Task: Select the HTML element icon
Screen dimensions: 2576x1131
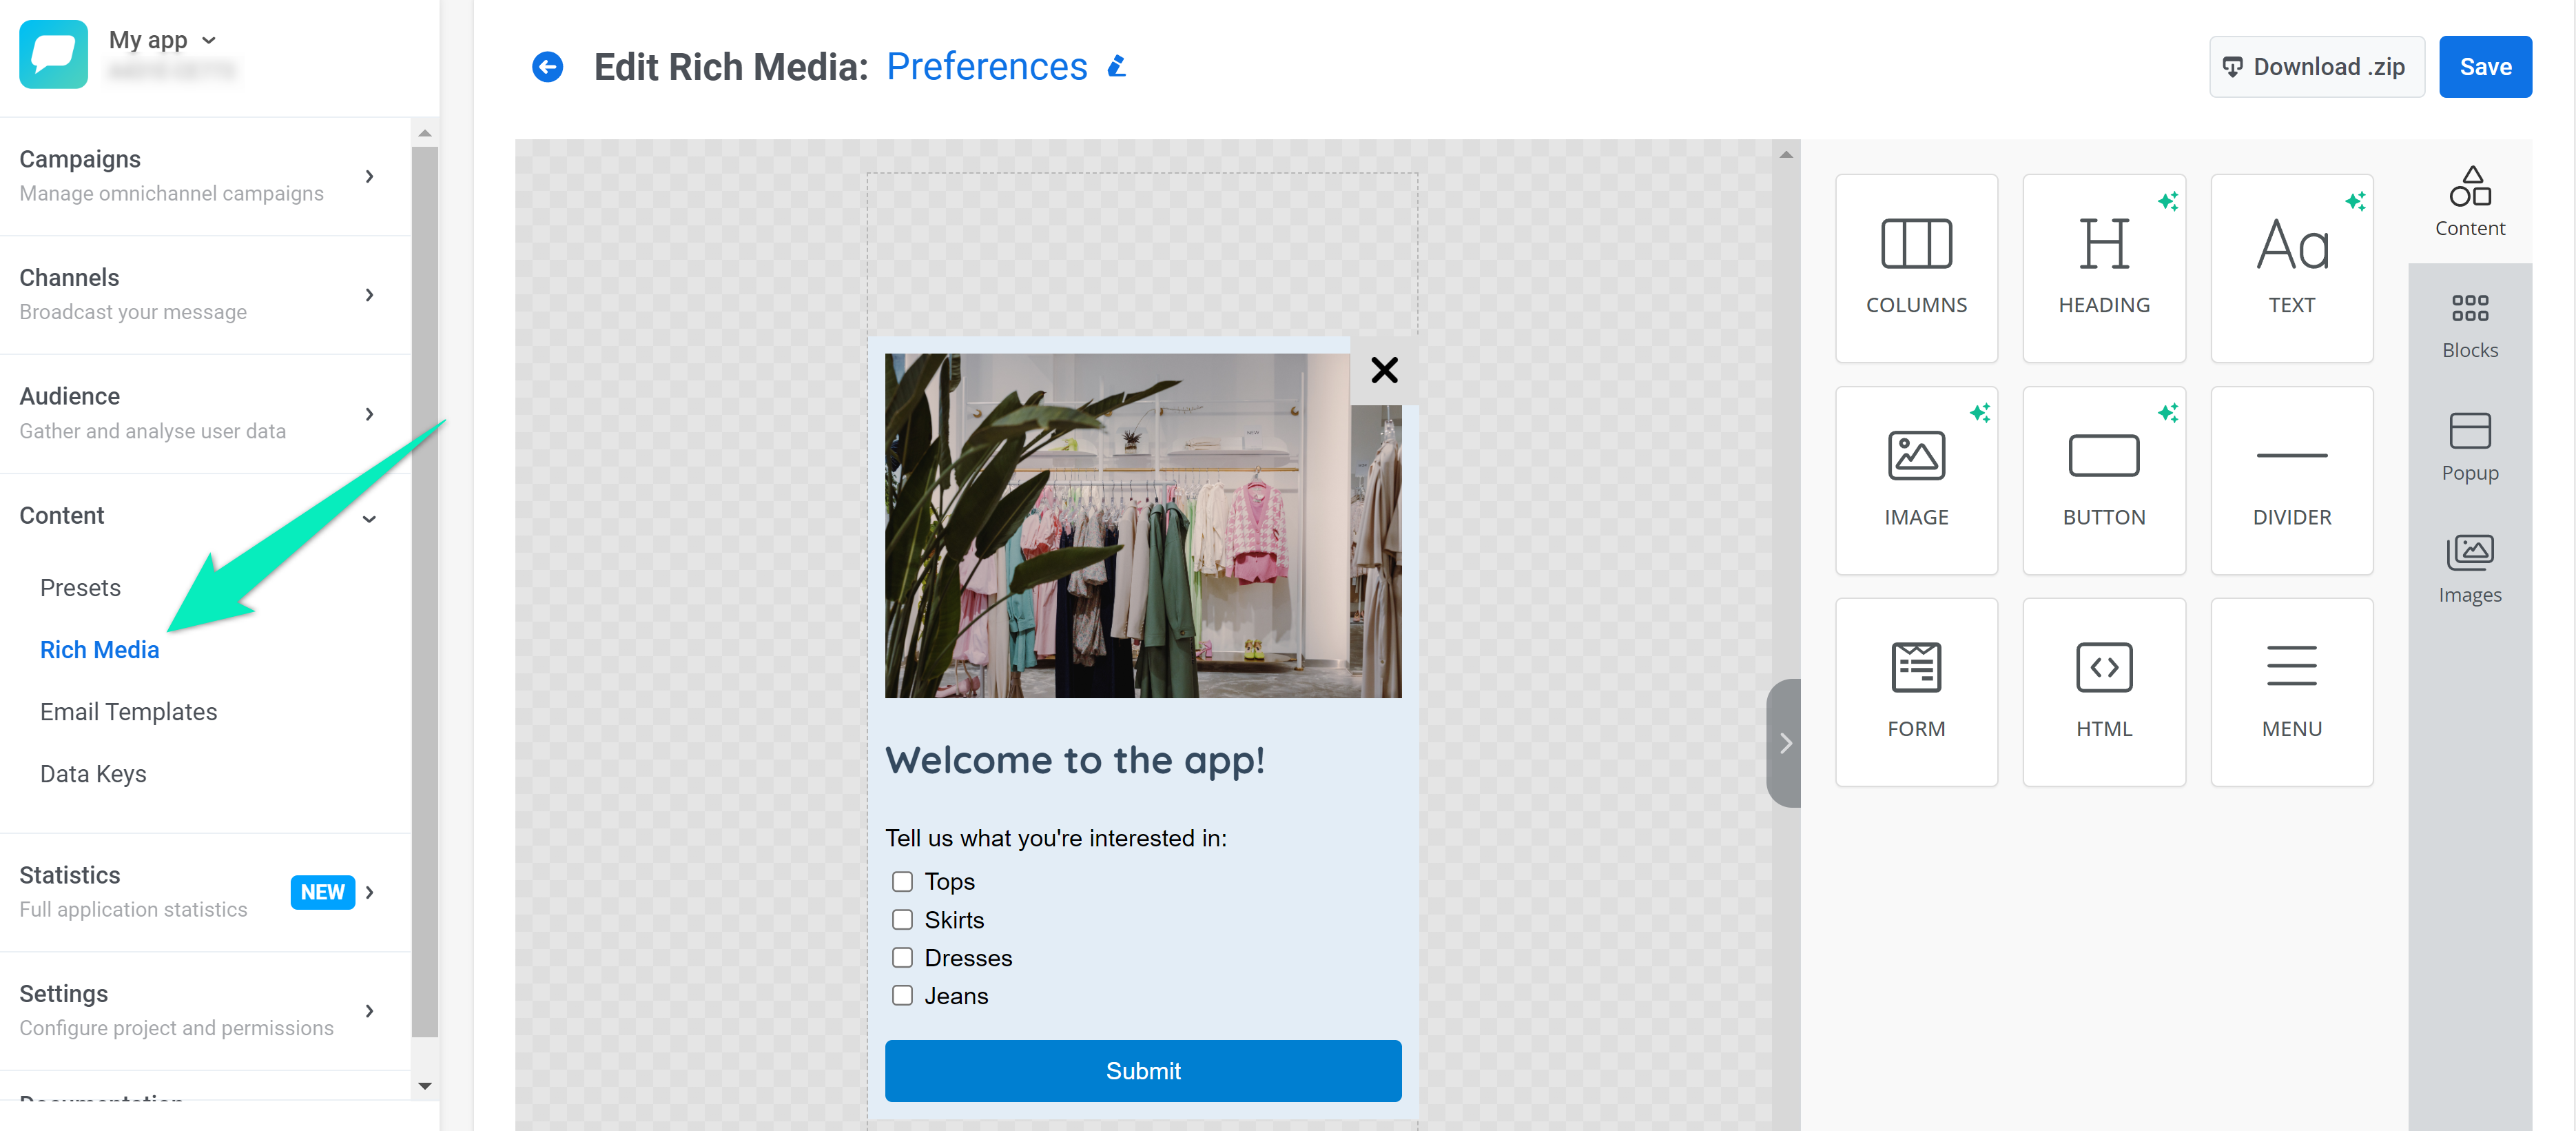Action: pos(2105,667)
